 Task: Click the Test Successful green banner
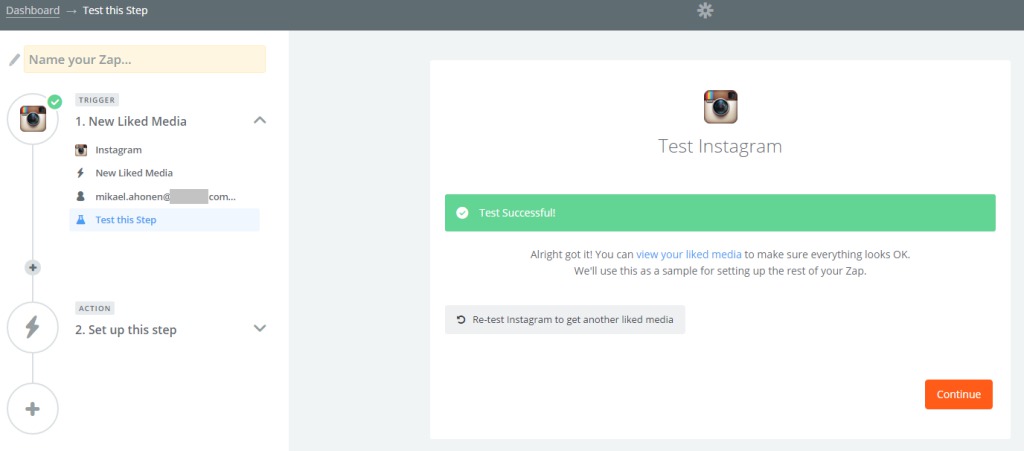point(720,213)
